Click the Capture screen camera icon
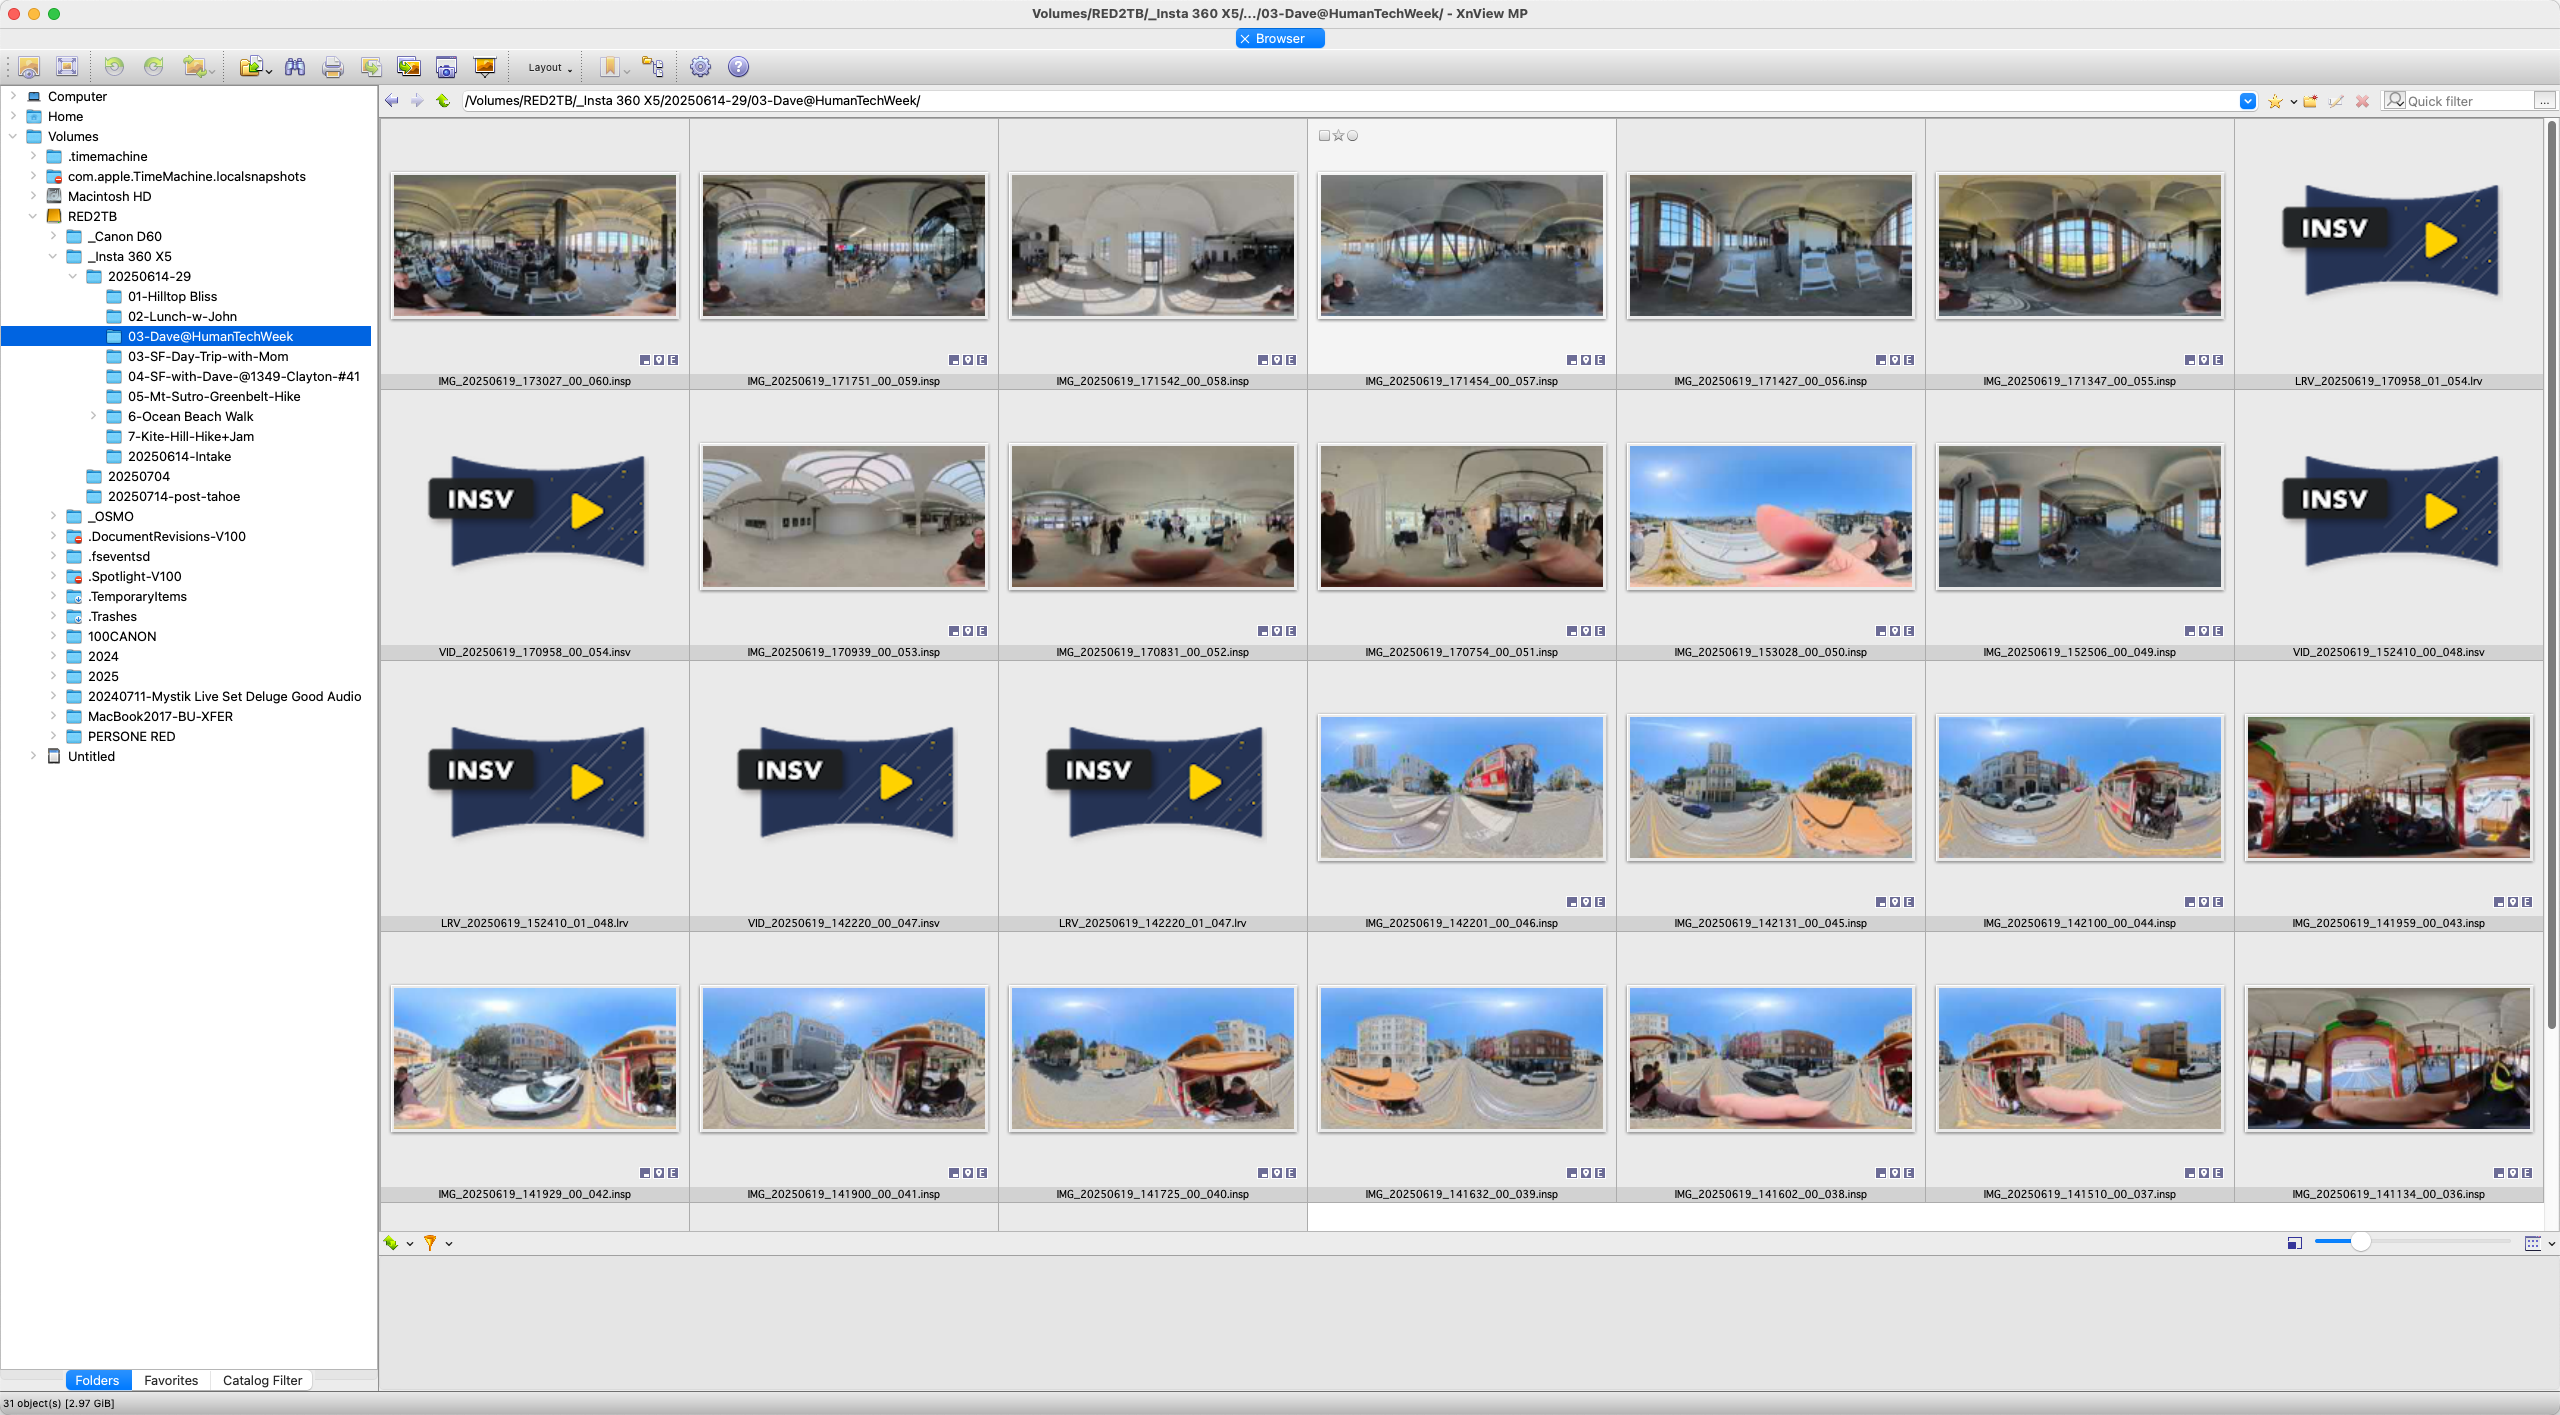Screen dimensions: 2560x1415 tap(446, 66)
